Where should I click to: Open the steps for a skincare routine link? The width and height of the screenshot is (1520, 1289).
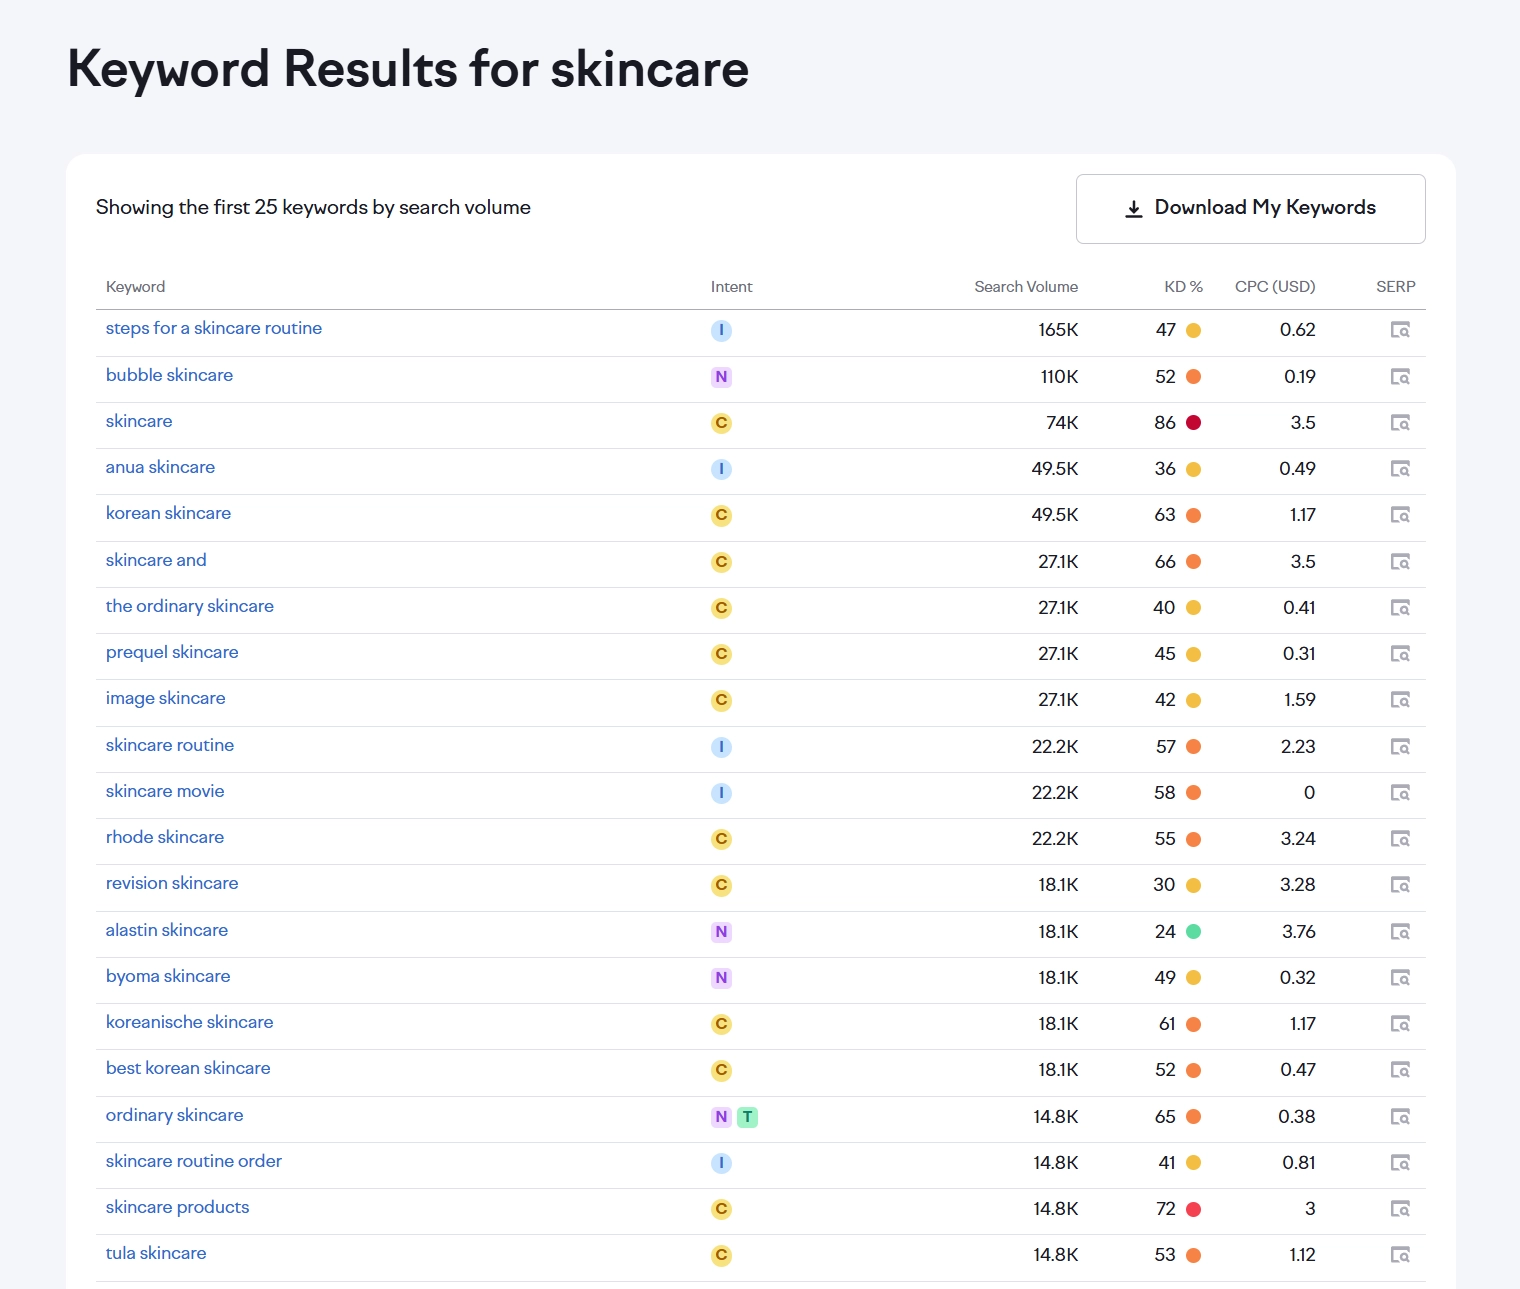coord(214,328)
